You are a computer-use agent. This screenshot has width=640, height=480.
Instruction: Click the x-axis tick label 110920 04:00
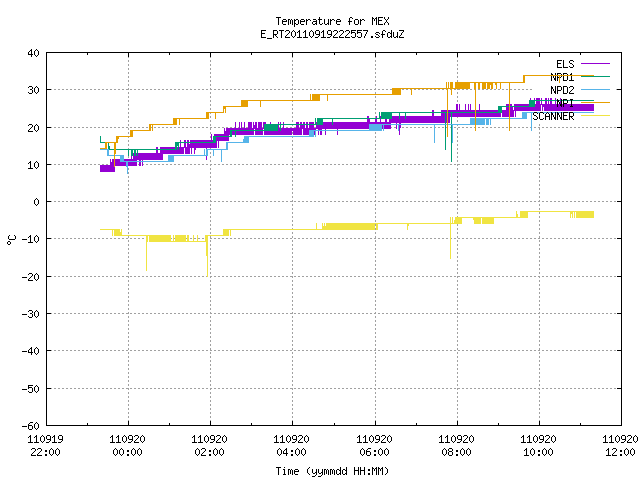pyautogui.click(x=291, y=446)
